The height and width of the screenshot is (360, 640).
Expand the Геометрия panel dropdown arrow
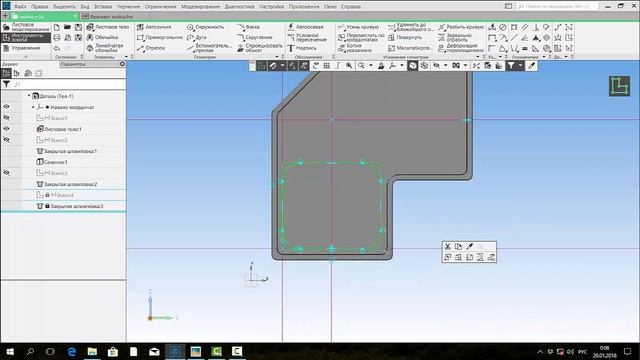coord(277,57)
